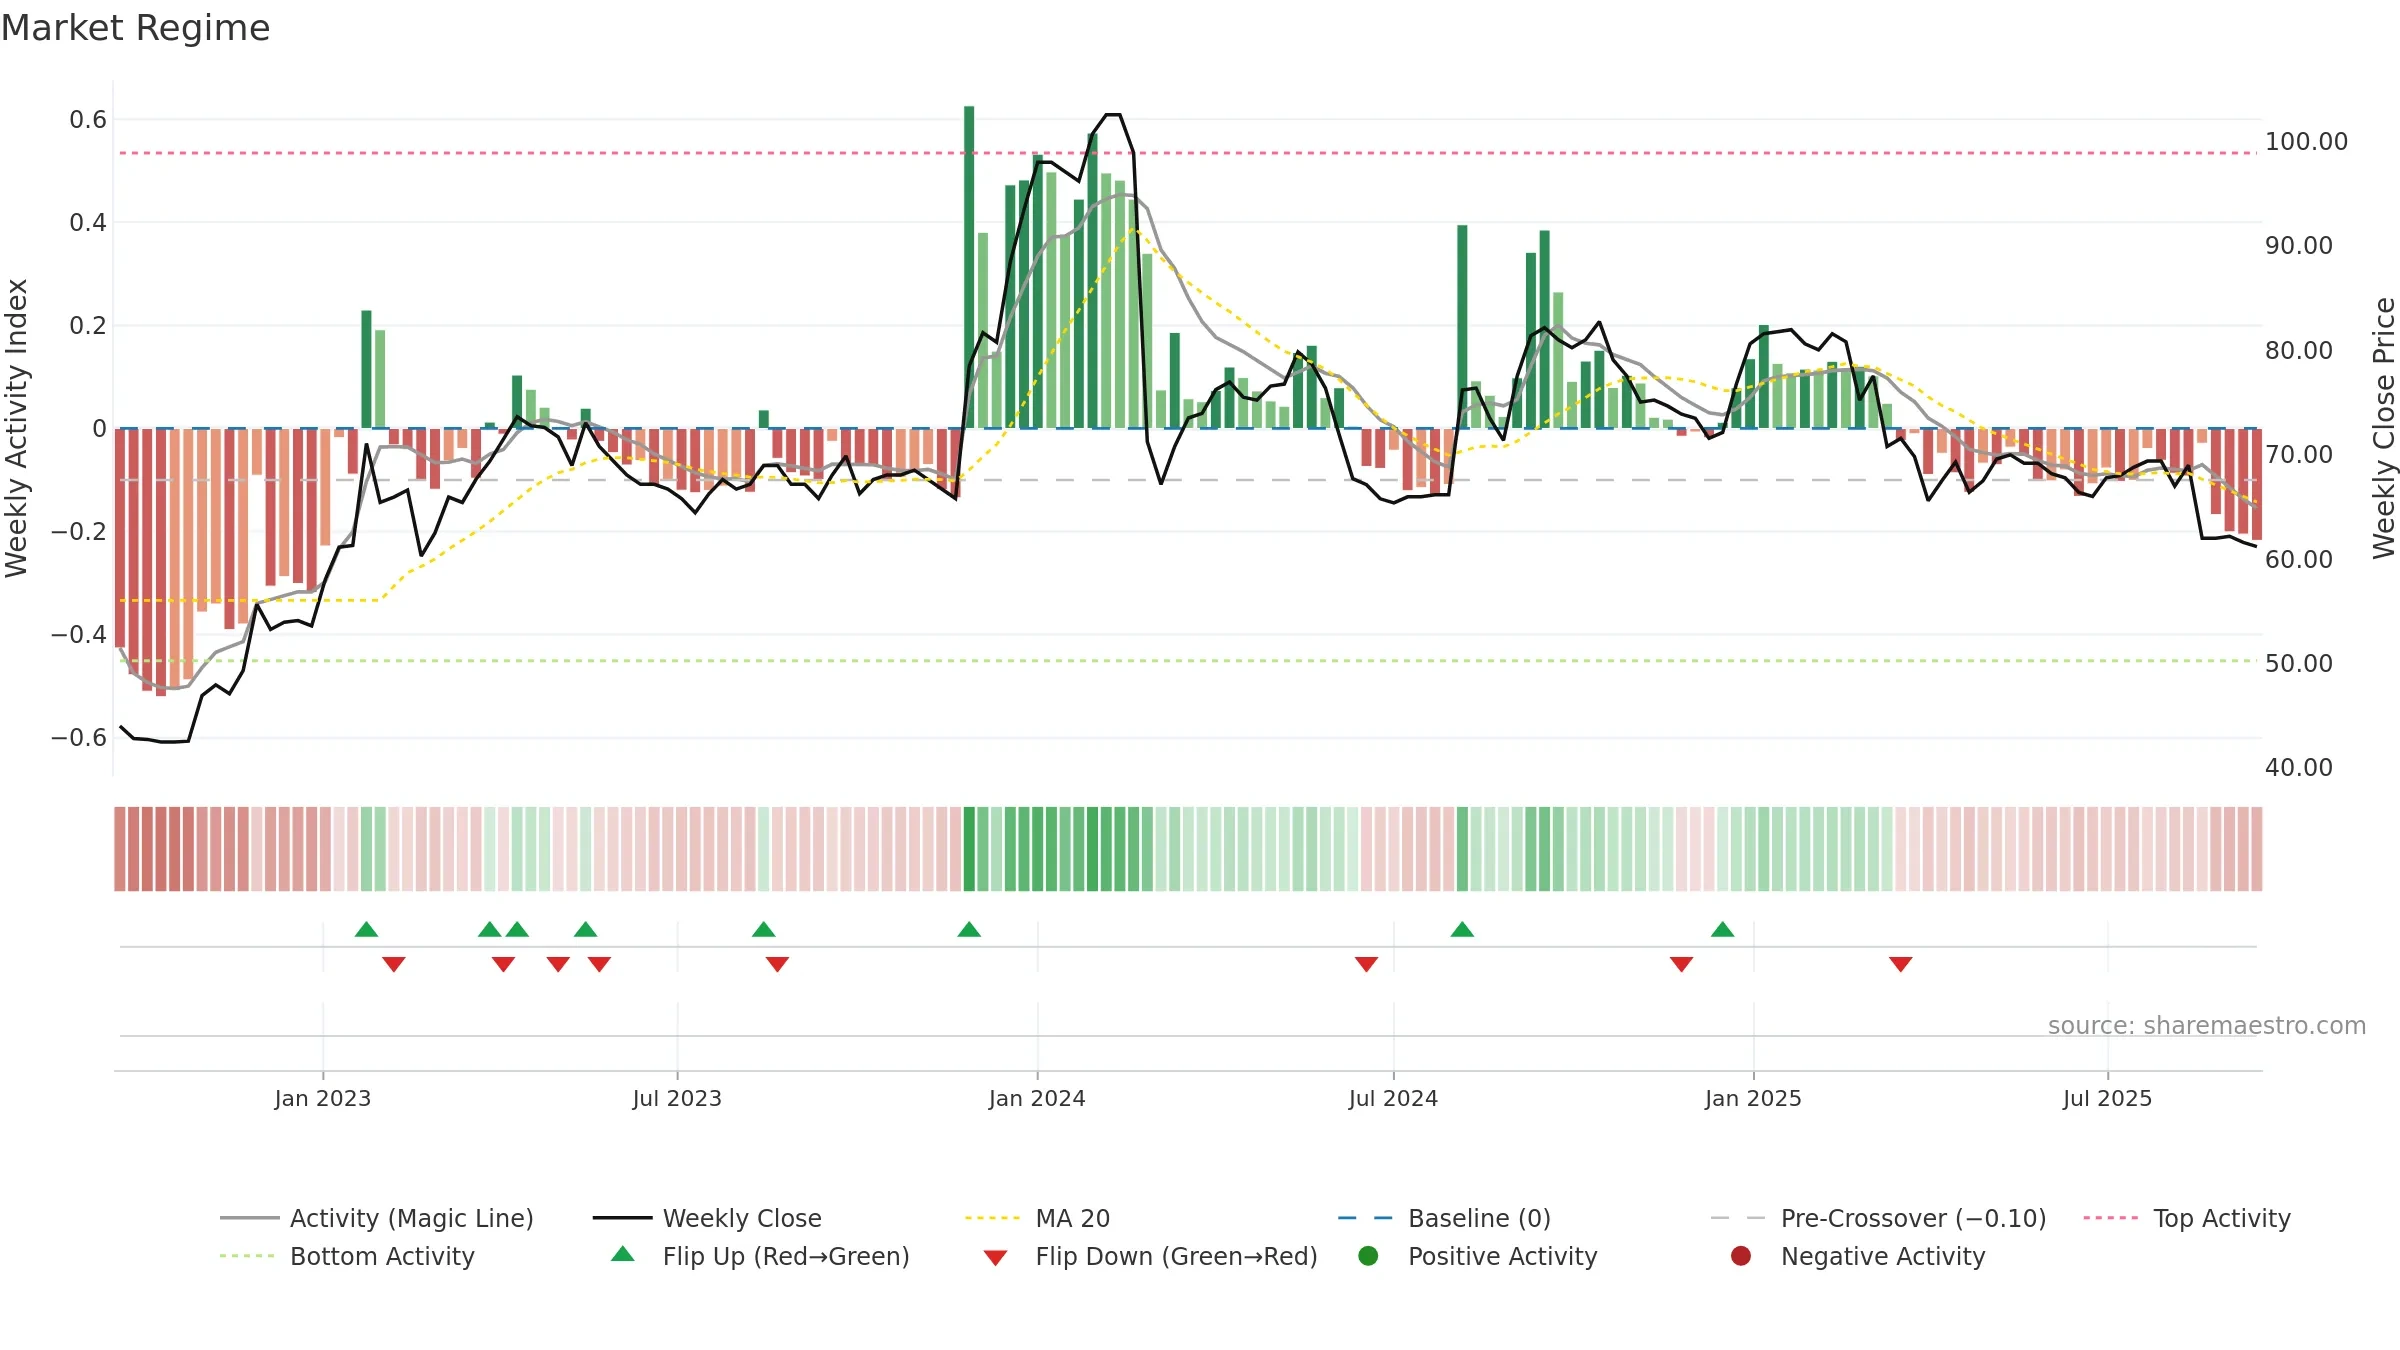Click the Jan 2023 axis label

pyautogui.click(x=323, y=1098)
